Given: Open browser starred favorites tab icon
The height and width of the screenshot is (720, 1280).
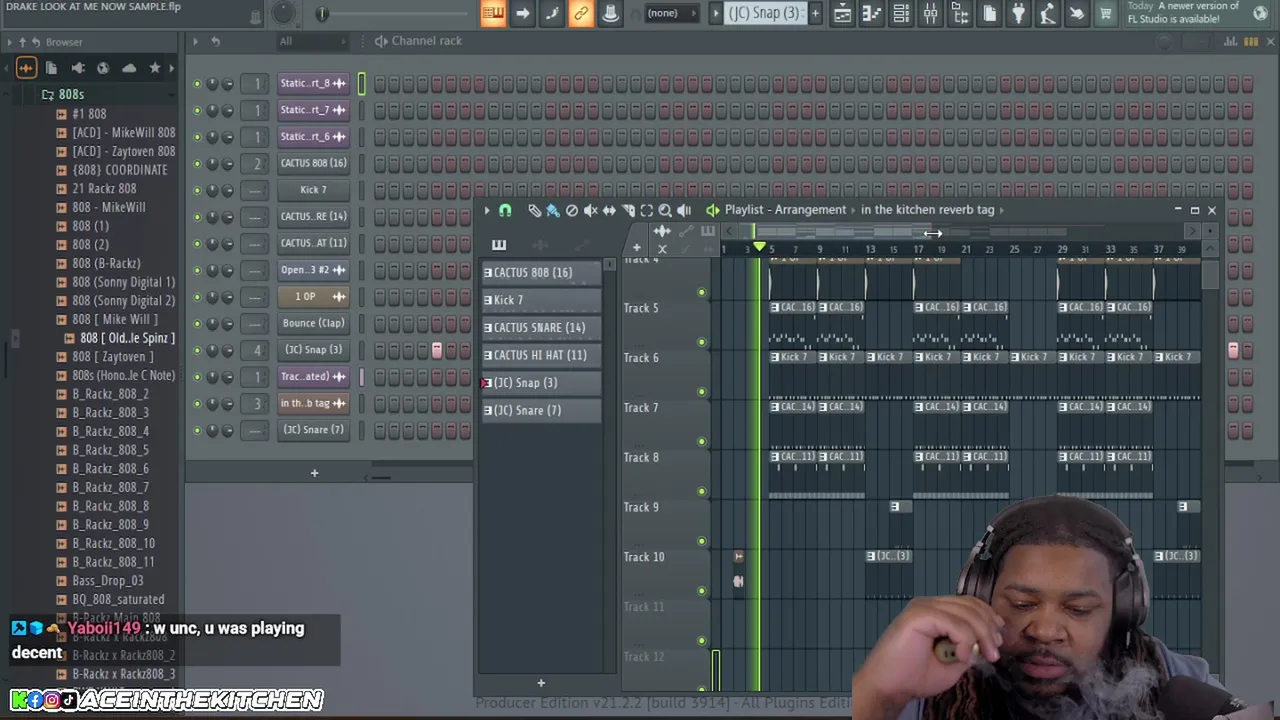Looking at the screenshot, I should click(154, 68).
